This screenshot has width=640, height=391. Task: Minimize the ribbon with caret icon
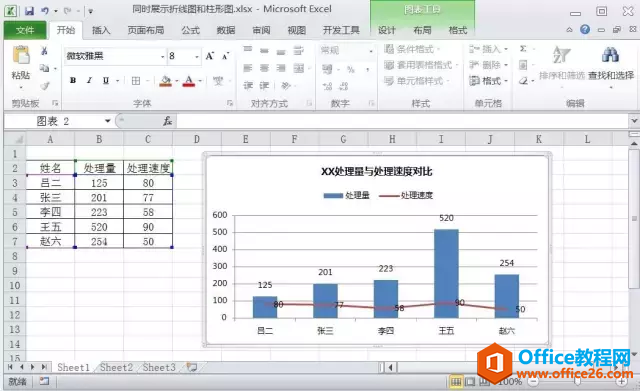(569, 30)
